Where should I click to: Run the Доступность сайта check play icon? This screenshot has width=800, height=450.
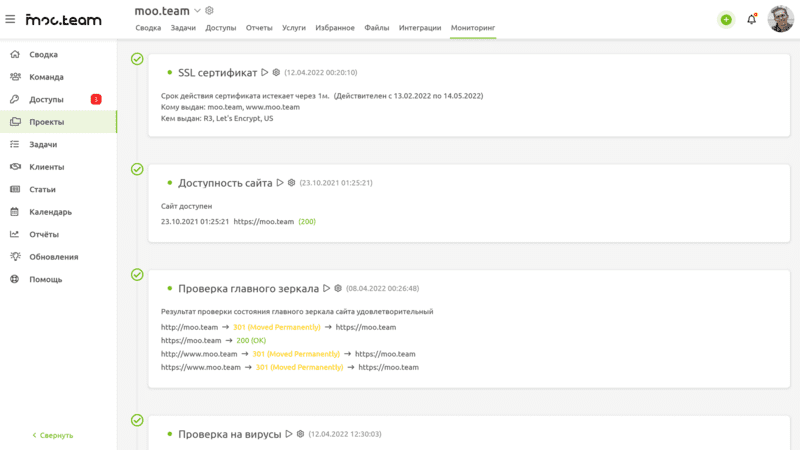[x=280, y=183]
